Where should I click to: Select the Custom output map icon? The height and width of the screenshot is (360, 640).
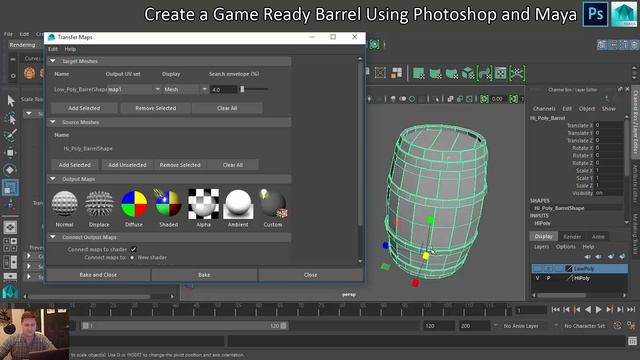click(x=273, y=203)
